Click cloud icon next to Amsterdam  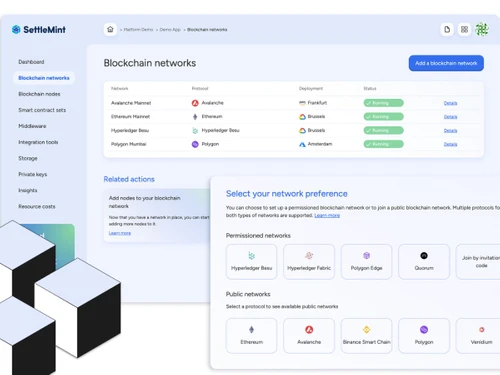pyautogui.click(x=302, y=144)
